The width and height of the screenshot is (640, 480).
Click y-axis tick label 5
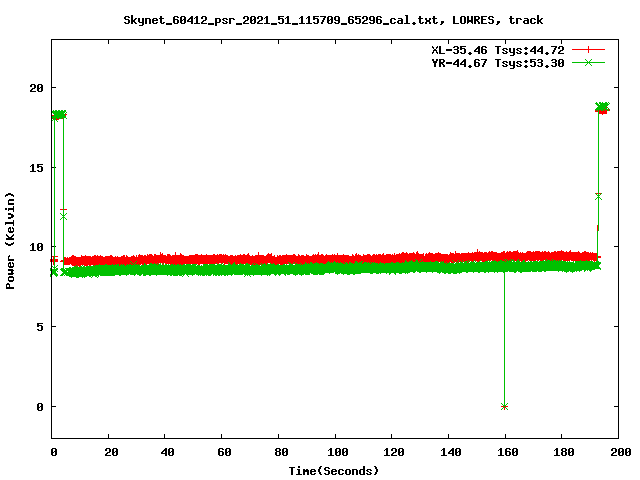click(40, 327)
